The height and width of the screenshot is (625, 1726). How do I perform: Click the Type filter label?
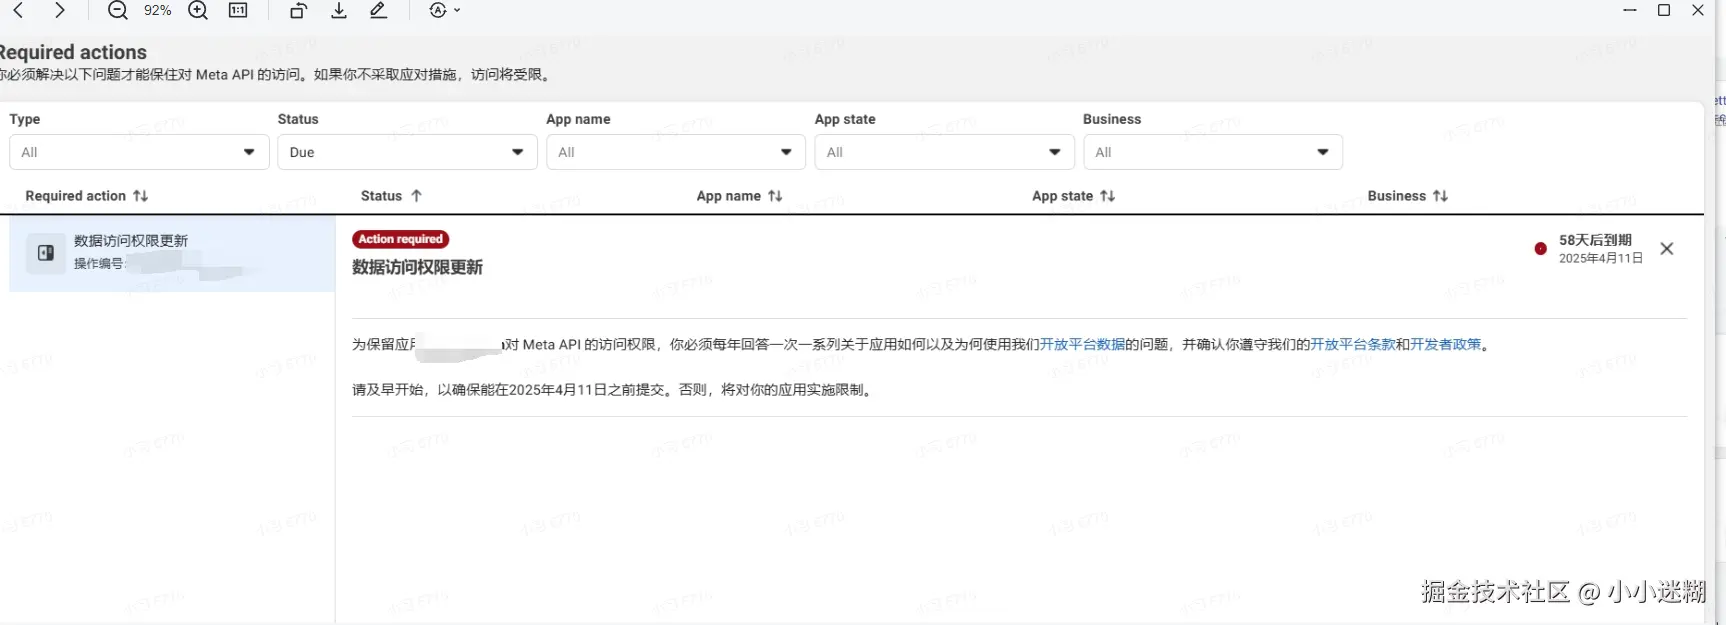click(25, 119)
